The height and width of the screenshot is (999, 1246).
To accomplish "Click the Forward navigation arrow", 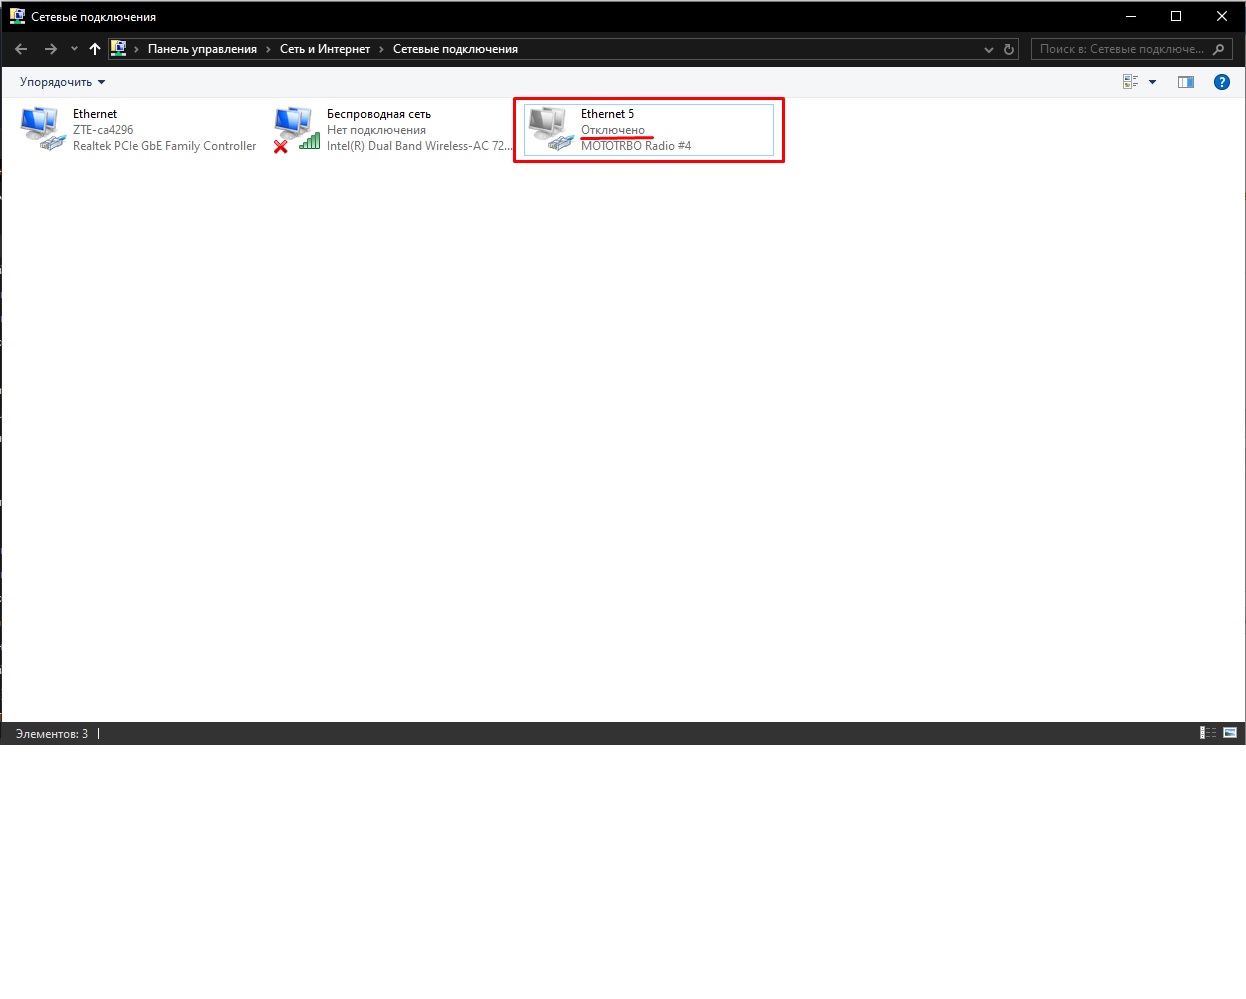I will 50,49.
